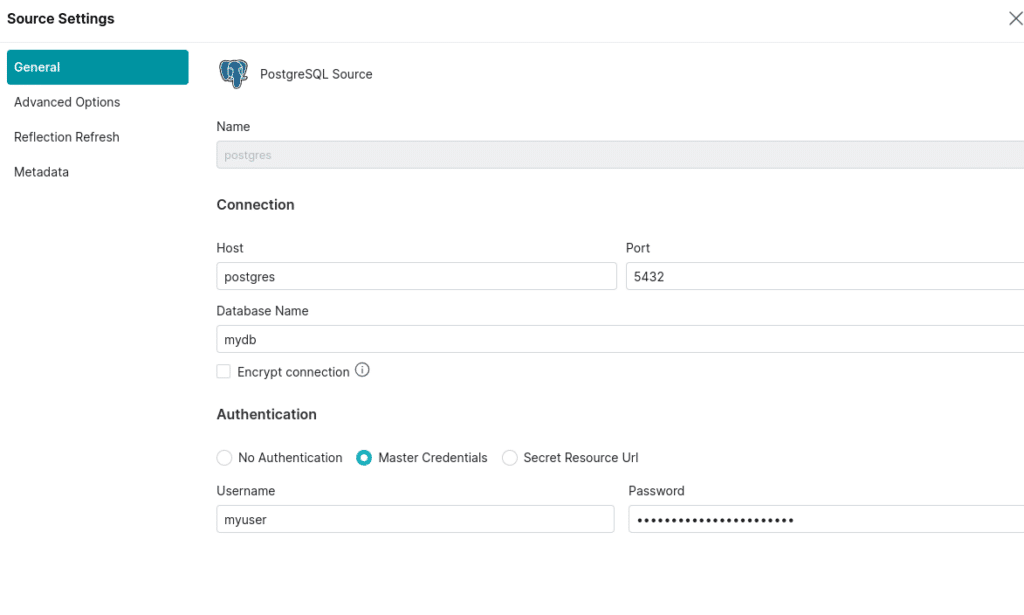Click the disabled Name field showing postgres
Screen dimensions: 1024x615
pos(620,155)
